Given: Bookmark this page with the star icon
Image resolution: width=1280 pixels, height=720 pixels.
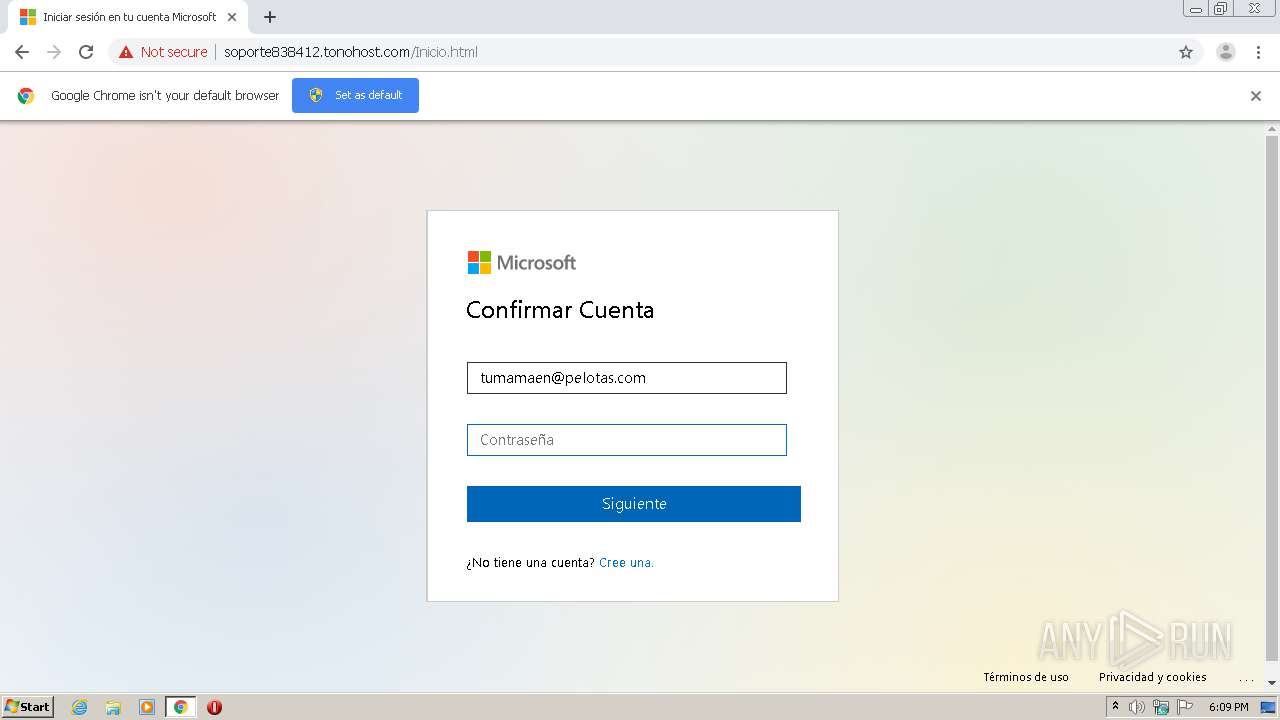Looking at the screenshot, I should 1186,52.
